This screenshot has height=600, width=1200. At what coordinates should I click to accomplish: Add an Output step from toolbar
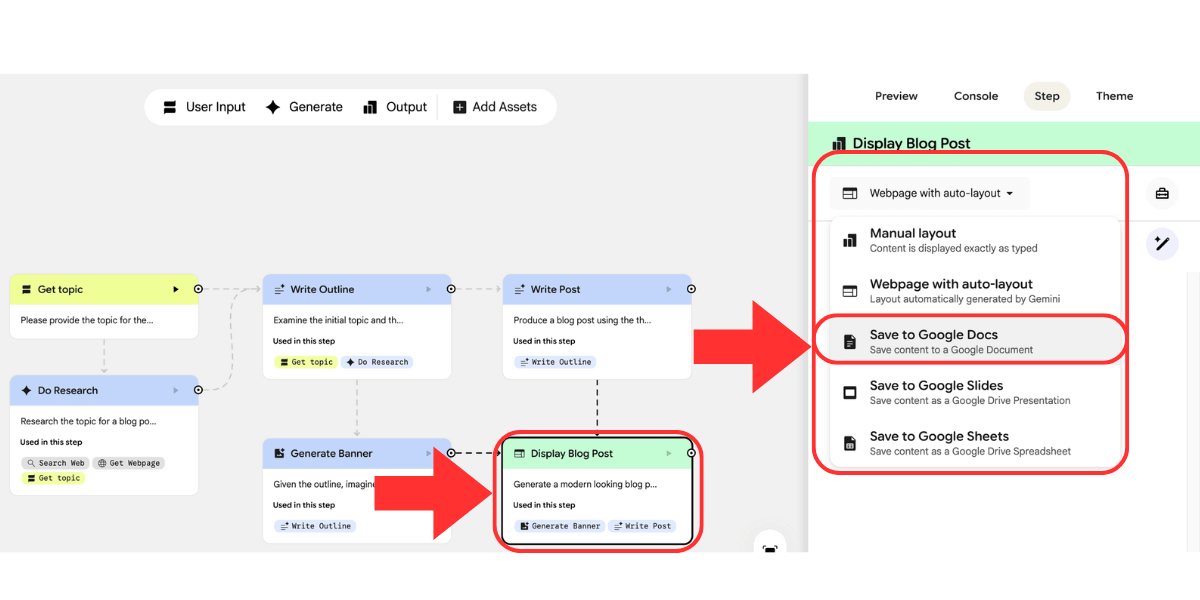pyautogui.click(x=395, y=107)
